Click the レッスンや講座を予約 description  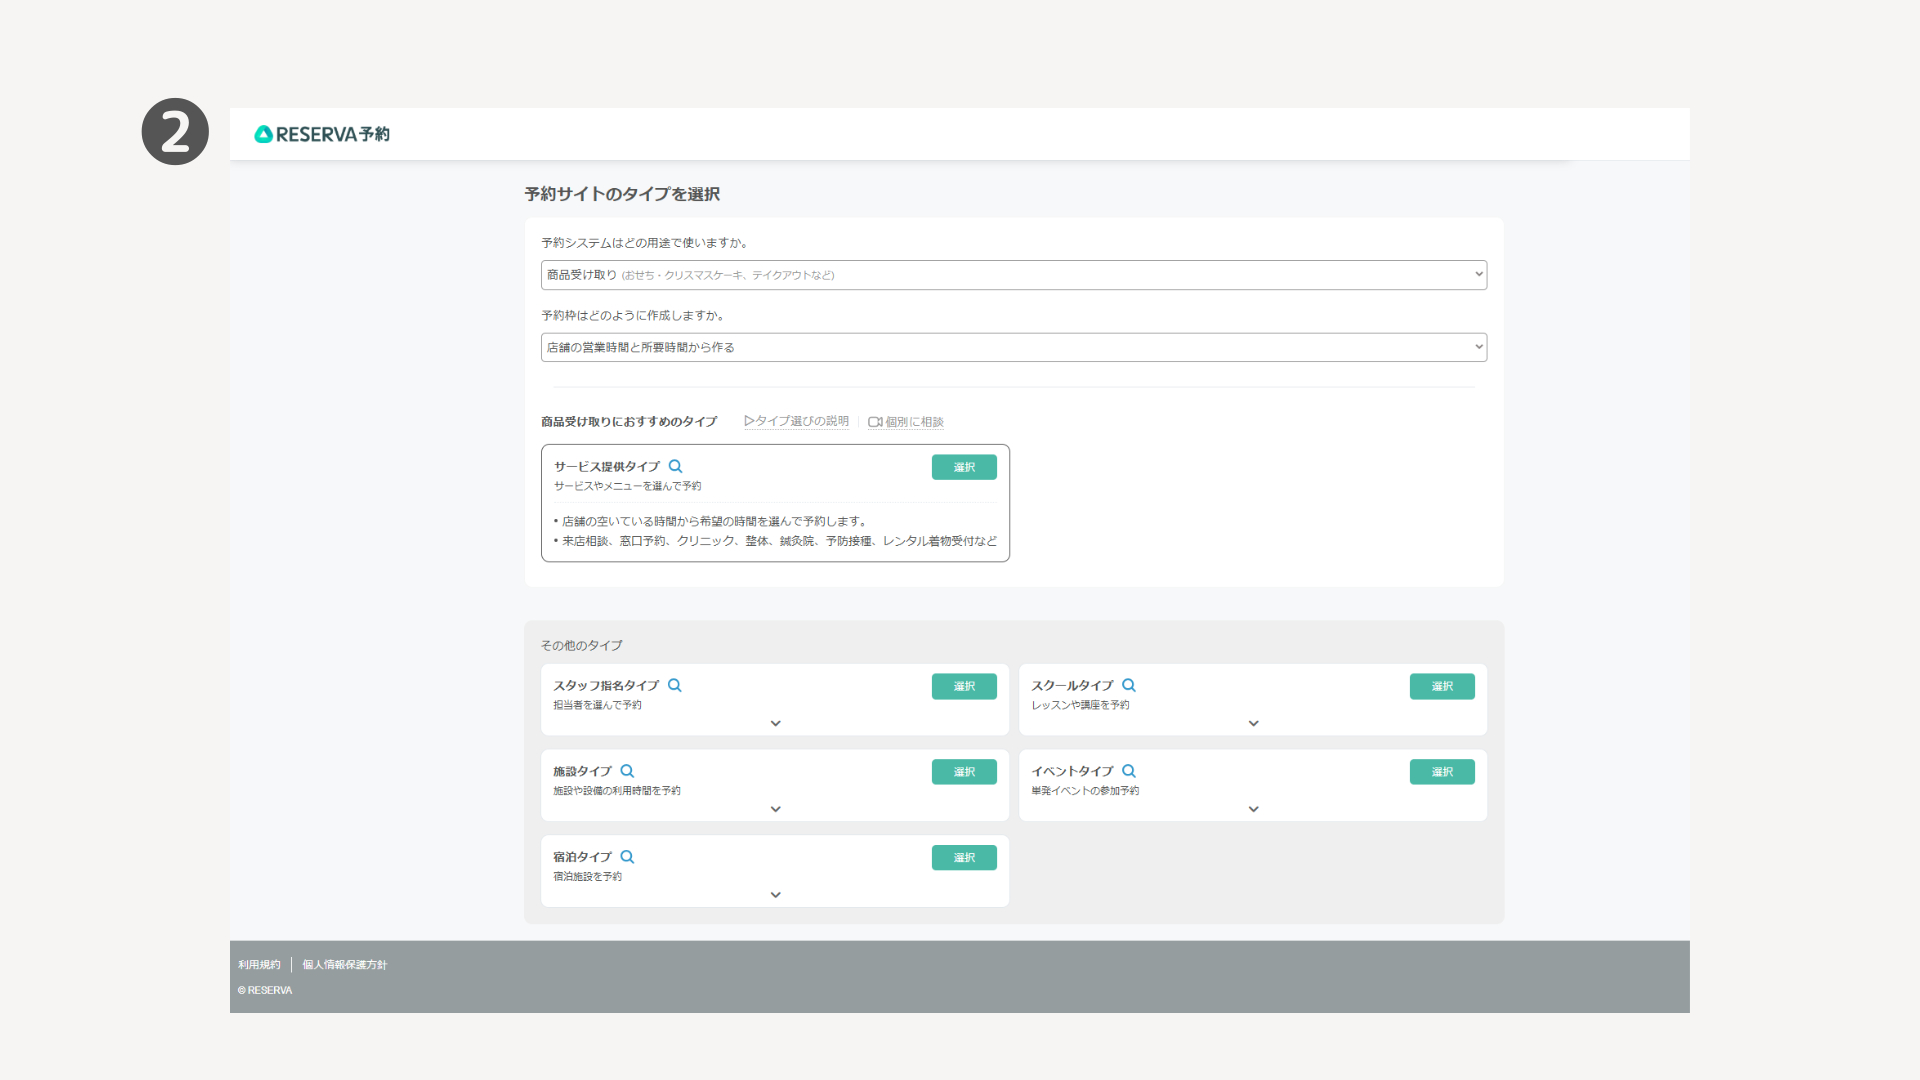[1080, 705]
